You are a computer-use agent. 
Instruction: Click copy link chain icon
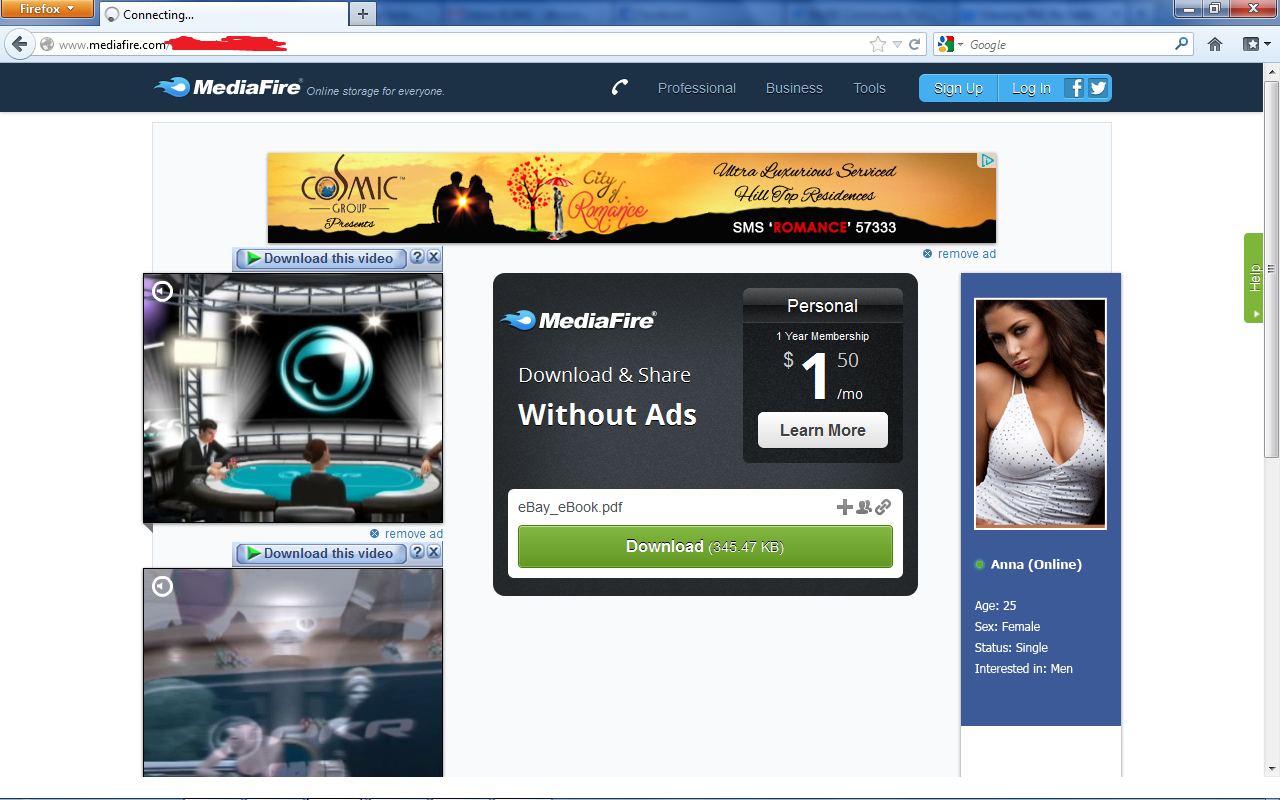(x=883, y=507)
